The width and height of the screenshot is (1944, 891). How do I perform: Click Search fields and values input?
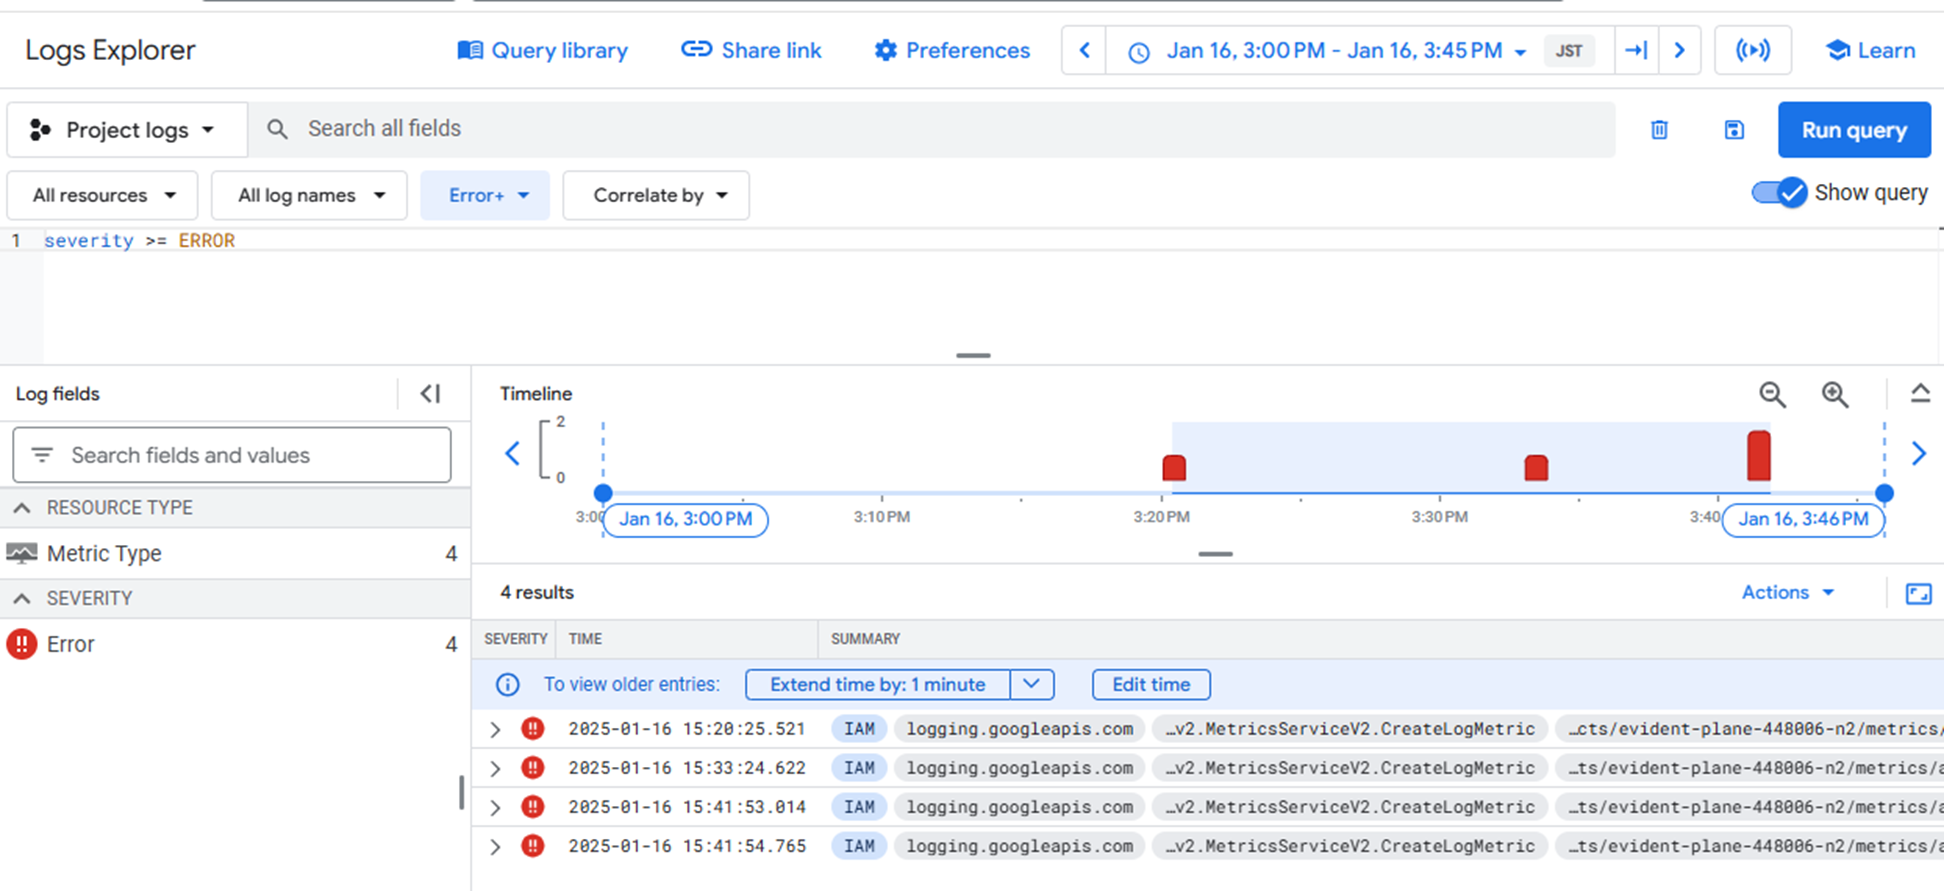point(232,455)
